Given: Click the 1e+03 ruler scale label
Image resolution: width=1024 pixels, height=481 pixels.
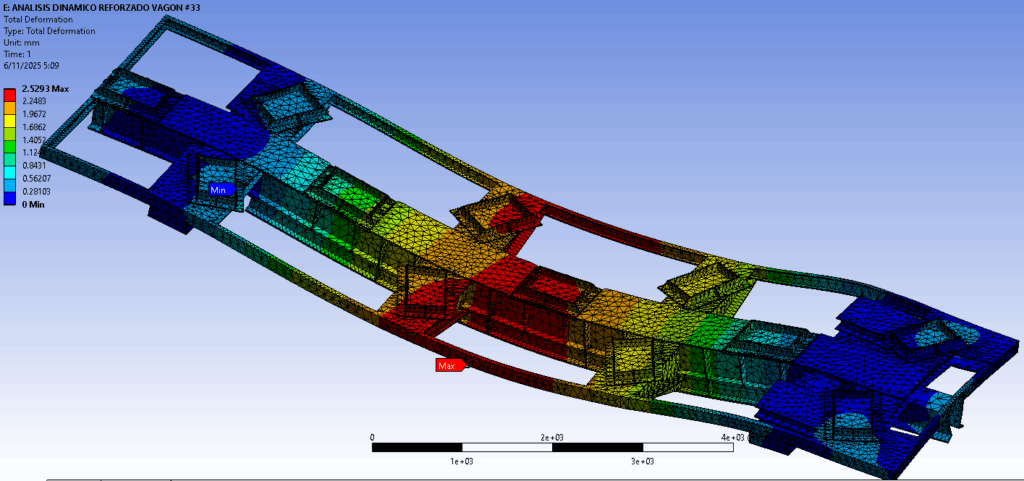Looking at the screenshot, I should [x=462, y=461].
